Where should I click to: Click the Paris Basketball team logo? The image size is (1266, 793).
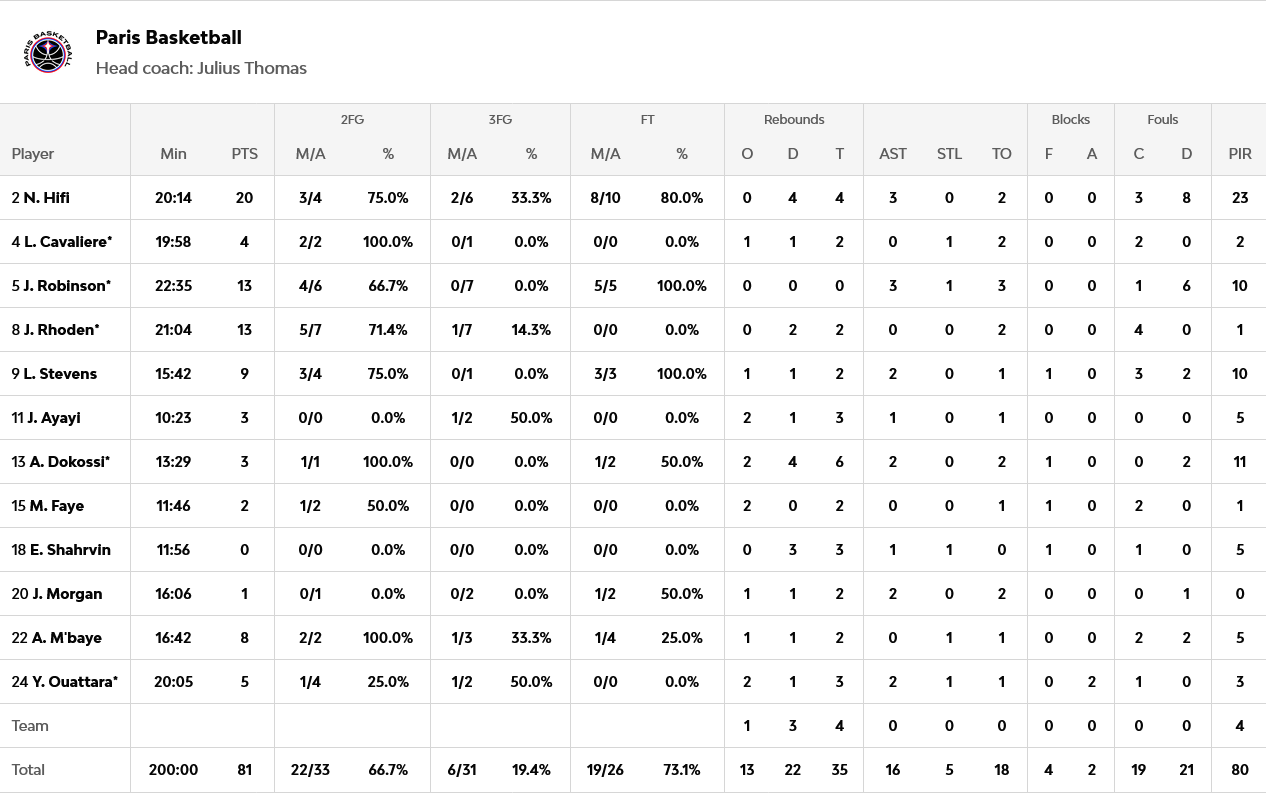coord(49,52)
